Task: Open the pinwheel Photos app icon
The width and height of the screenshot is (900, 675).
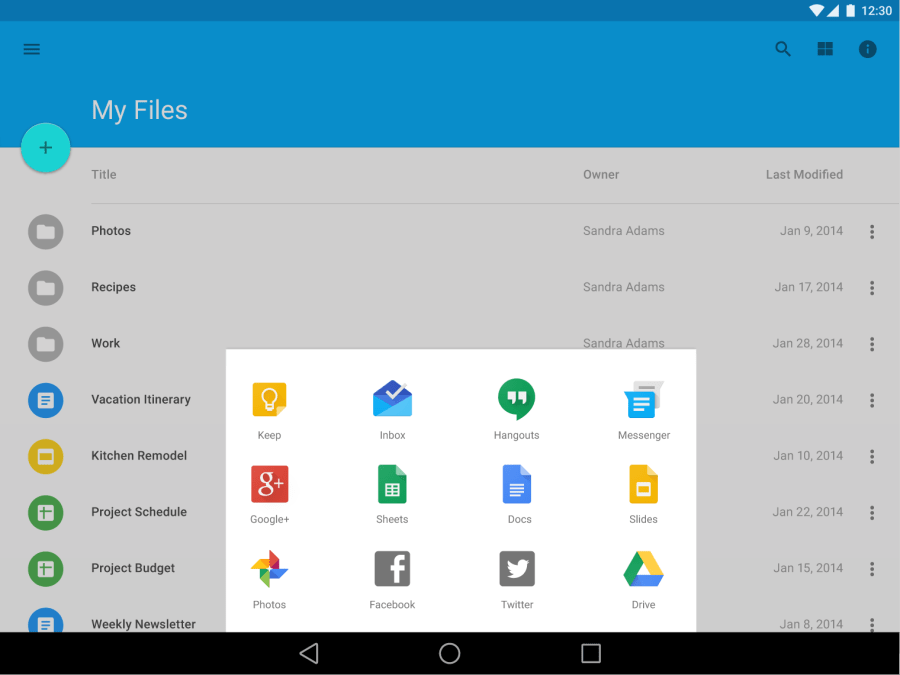Action: coord(269,569)
